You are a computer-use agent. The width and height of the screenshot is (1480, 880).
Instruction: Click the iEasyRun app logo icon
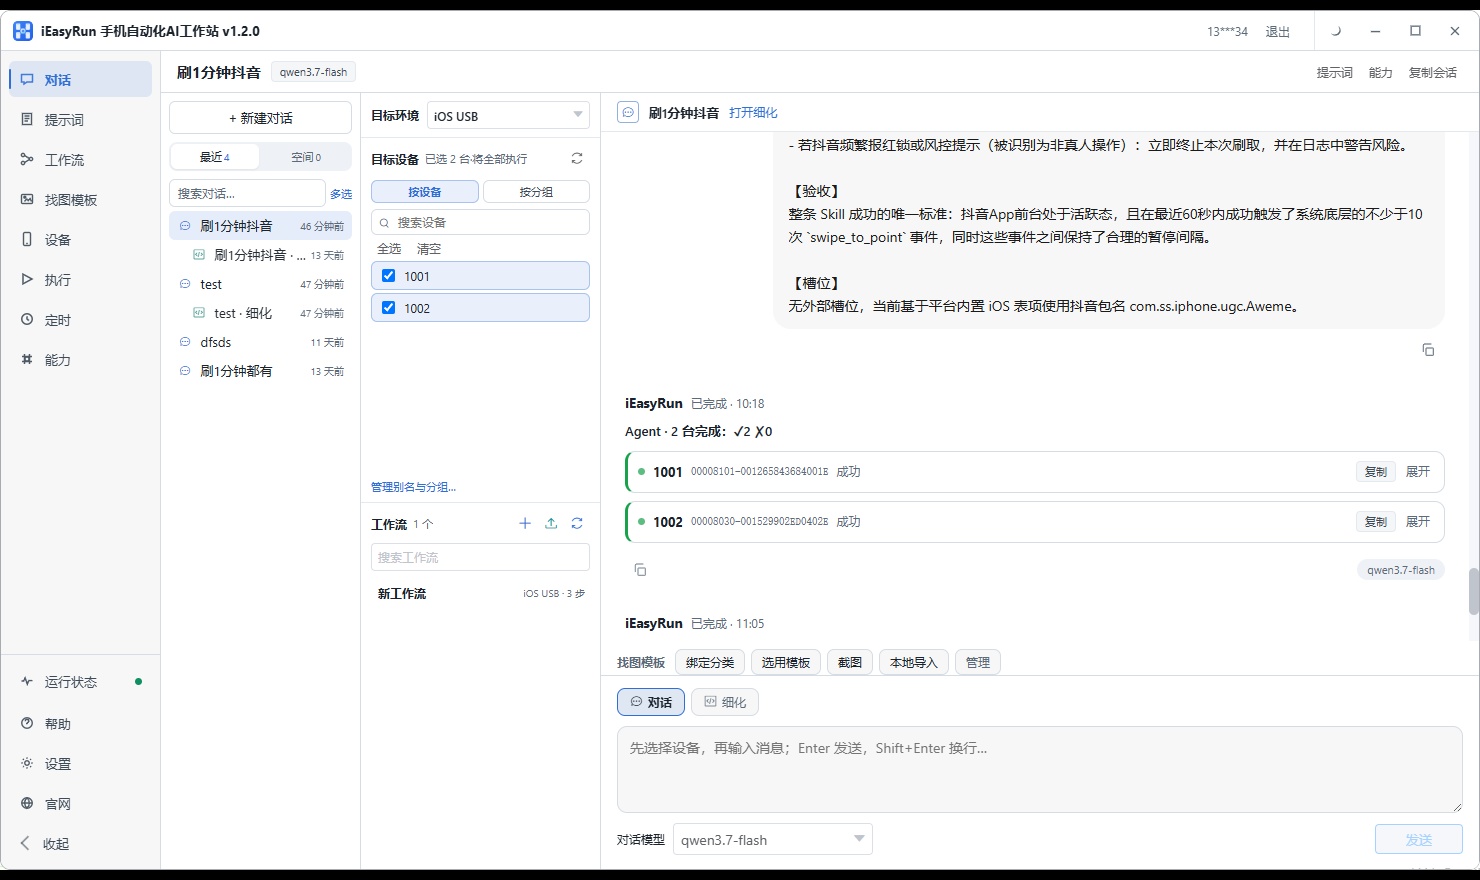pyautogui.click(x=23, y=31)
